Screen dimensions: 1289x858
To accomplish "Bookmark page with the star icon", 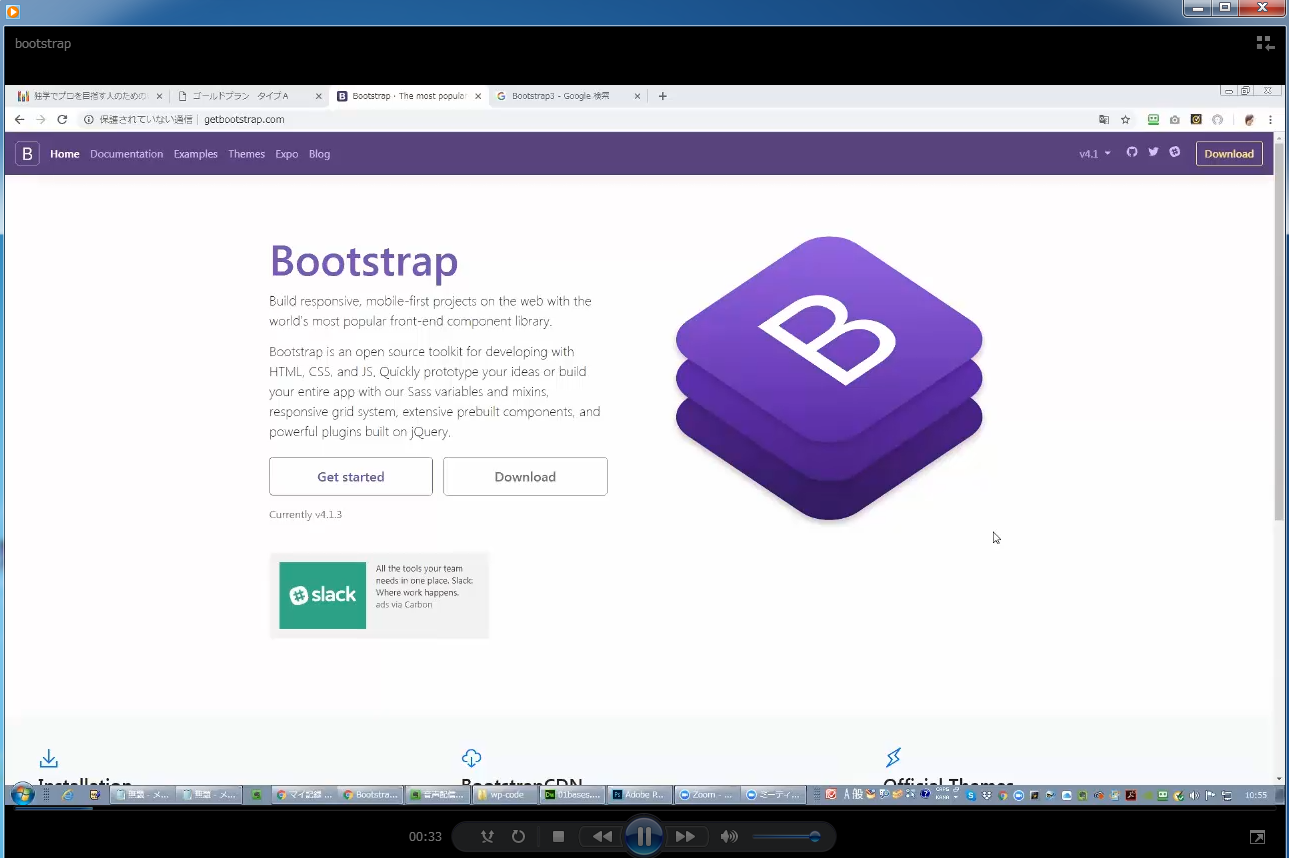I will [x=1125, y=120].
